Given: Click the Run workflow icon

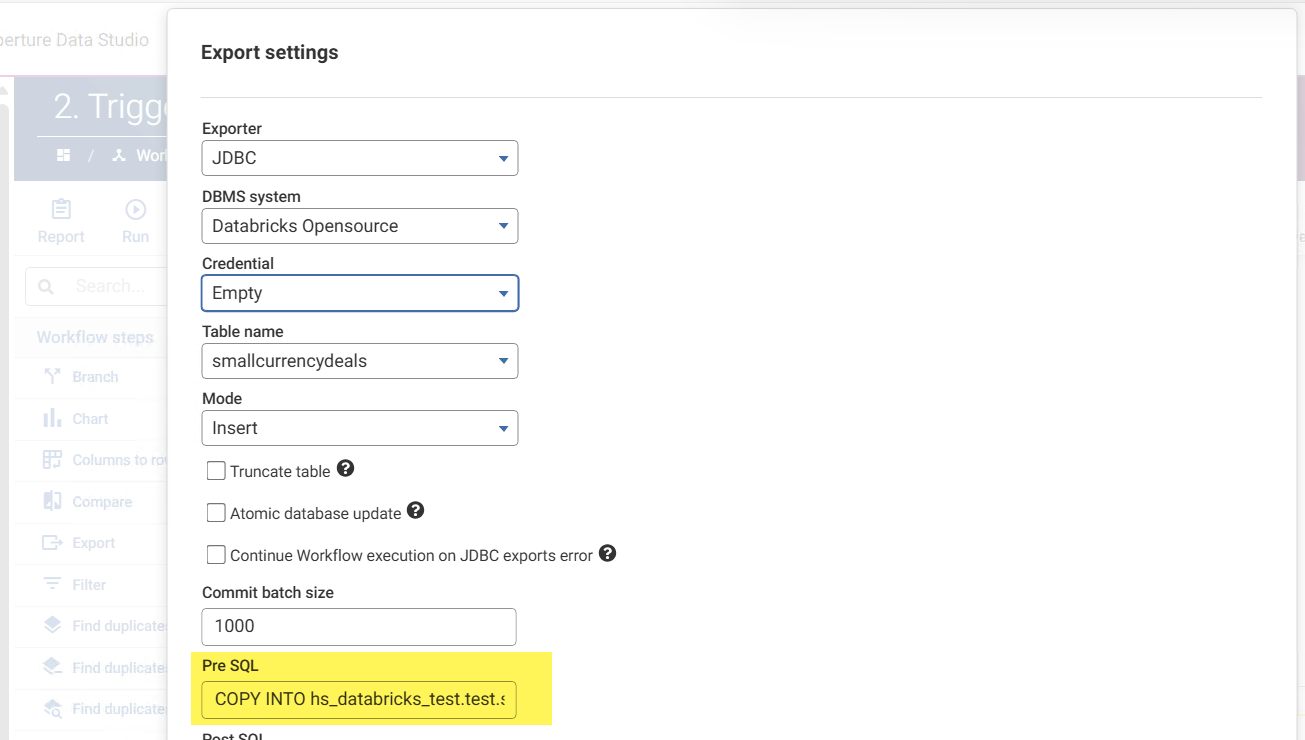Looking at the screenshot, I should [135, 209].
